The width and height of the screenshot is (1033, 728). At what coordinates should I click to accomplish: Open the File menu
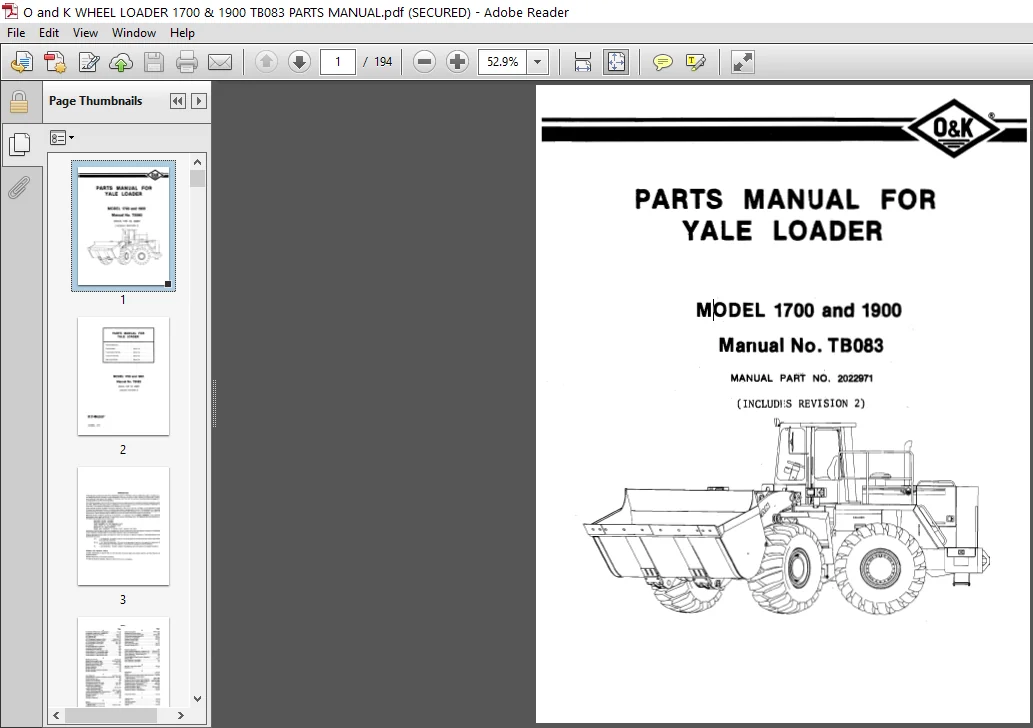coord(16,33)
